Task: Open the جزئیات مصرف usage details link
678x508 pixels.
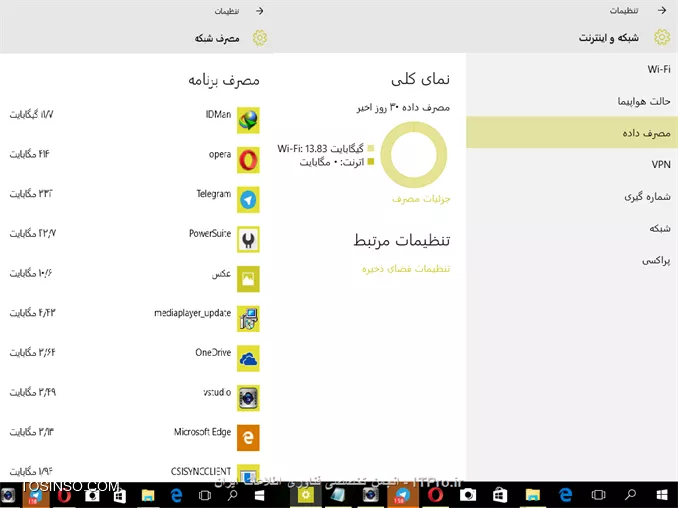Action: coord(421,199)
